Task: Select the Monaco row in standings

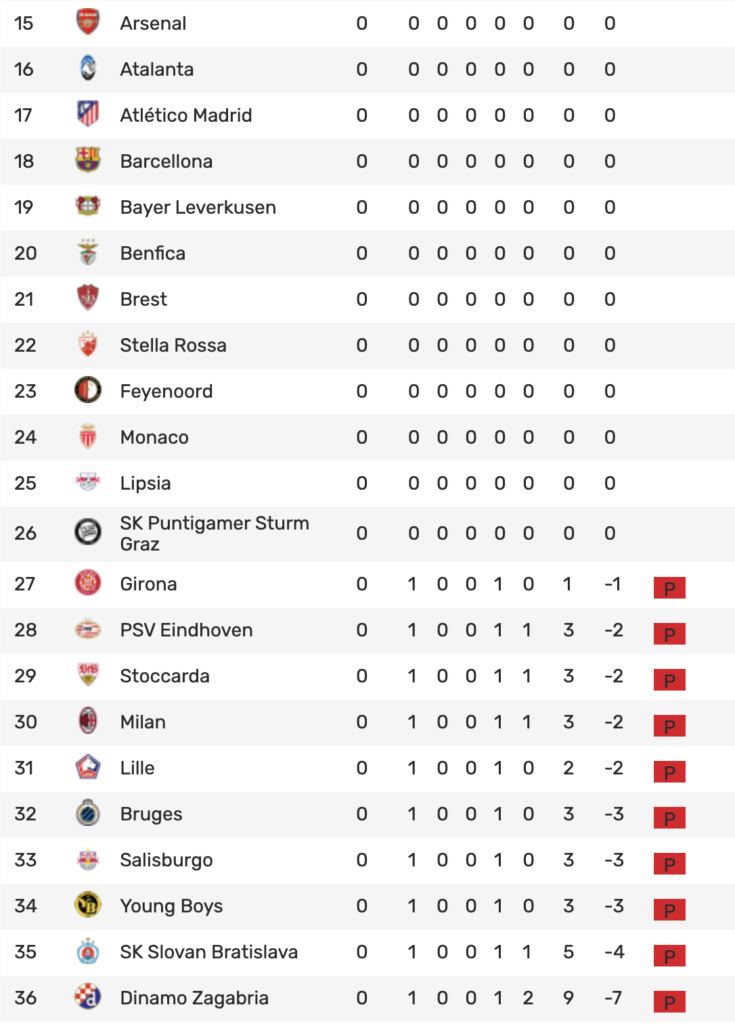Action: click(367, 437)
